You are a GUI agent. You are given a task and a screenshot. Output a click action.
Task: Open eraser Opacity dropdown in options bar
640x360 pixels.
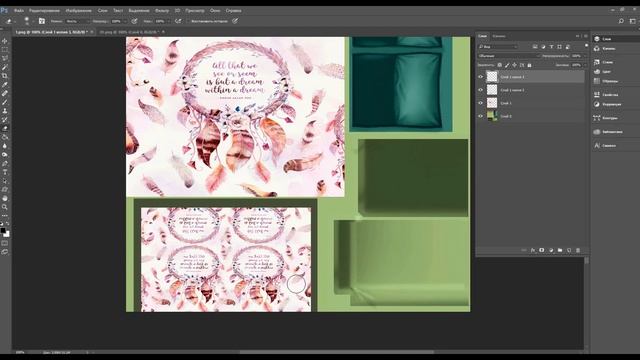pyautogui.click(x=124, y=21)
